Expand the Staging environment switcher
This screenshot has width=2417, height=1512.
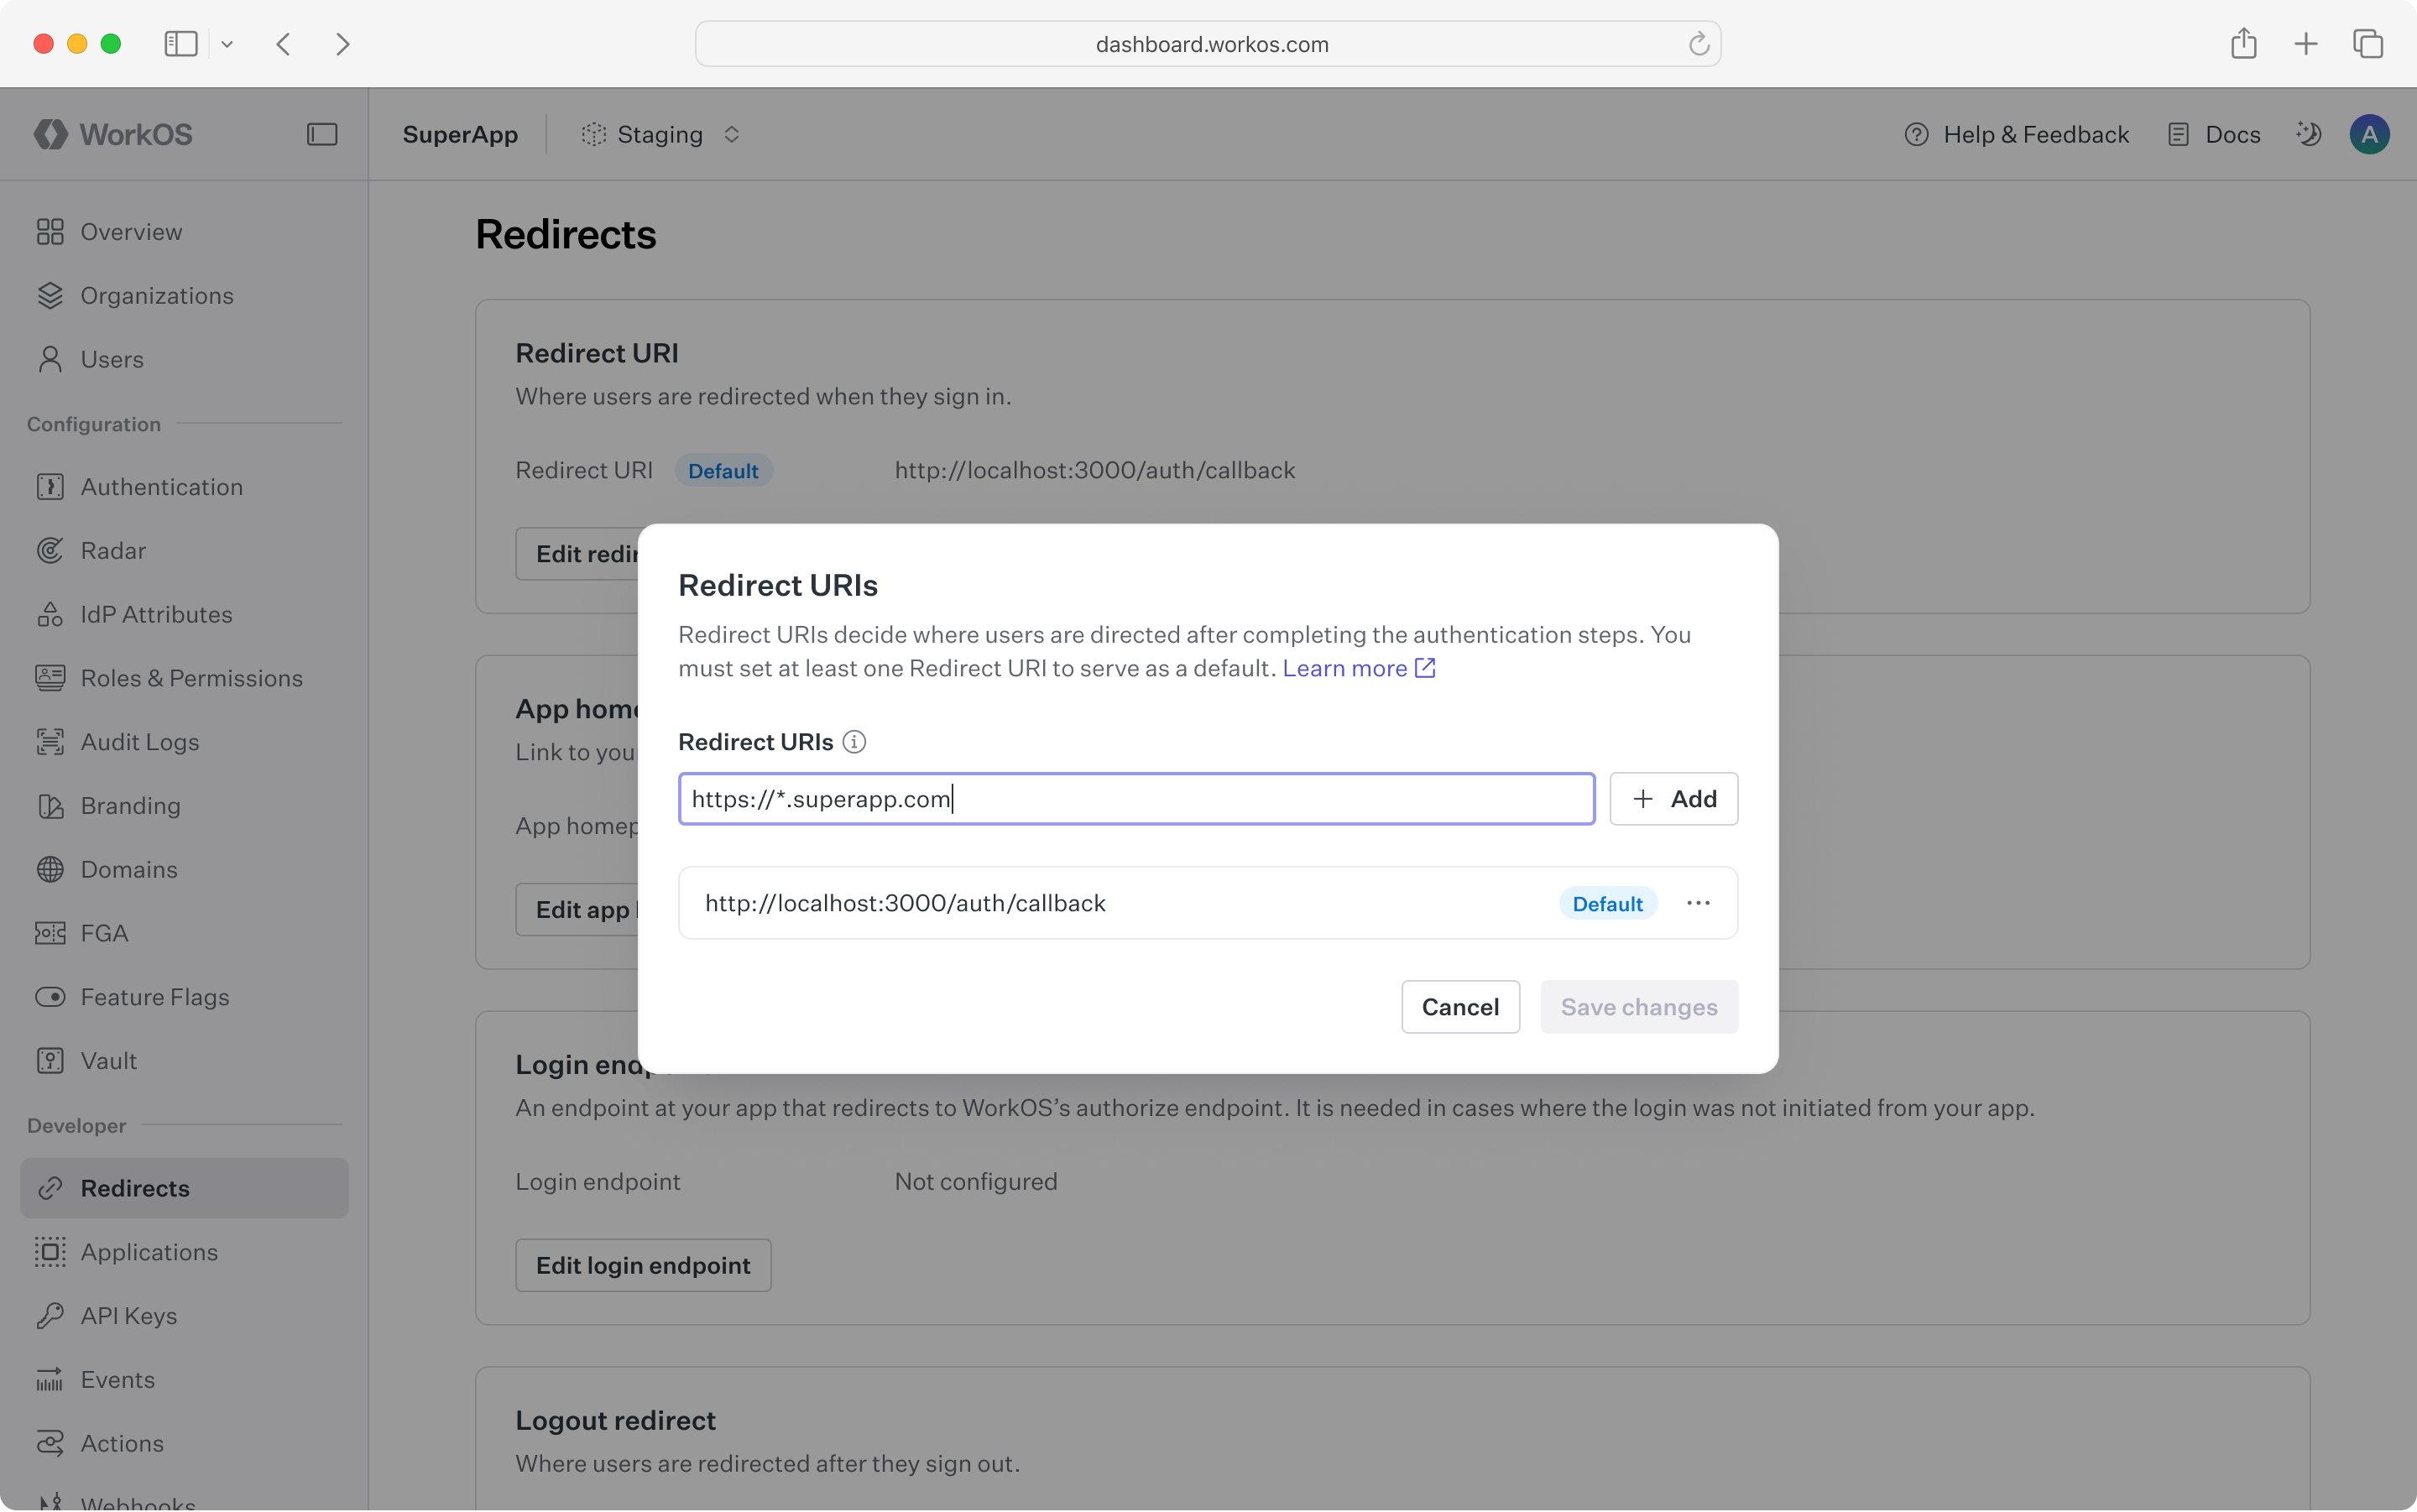[661, 134]
